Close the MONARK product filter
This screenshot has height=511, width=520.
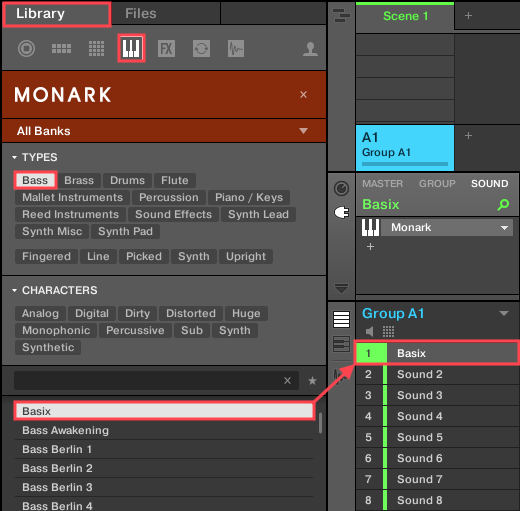tap(303, 95)
